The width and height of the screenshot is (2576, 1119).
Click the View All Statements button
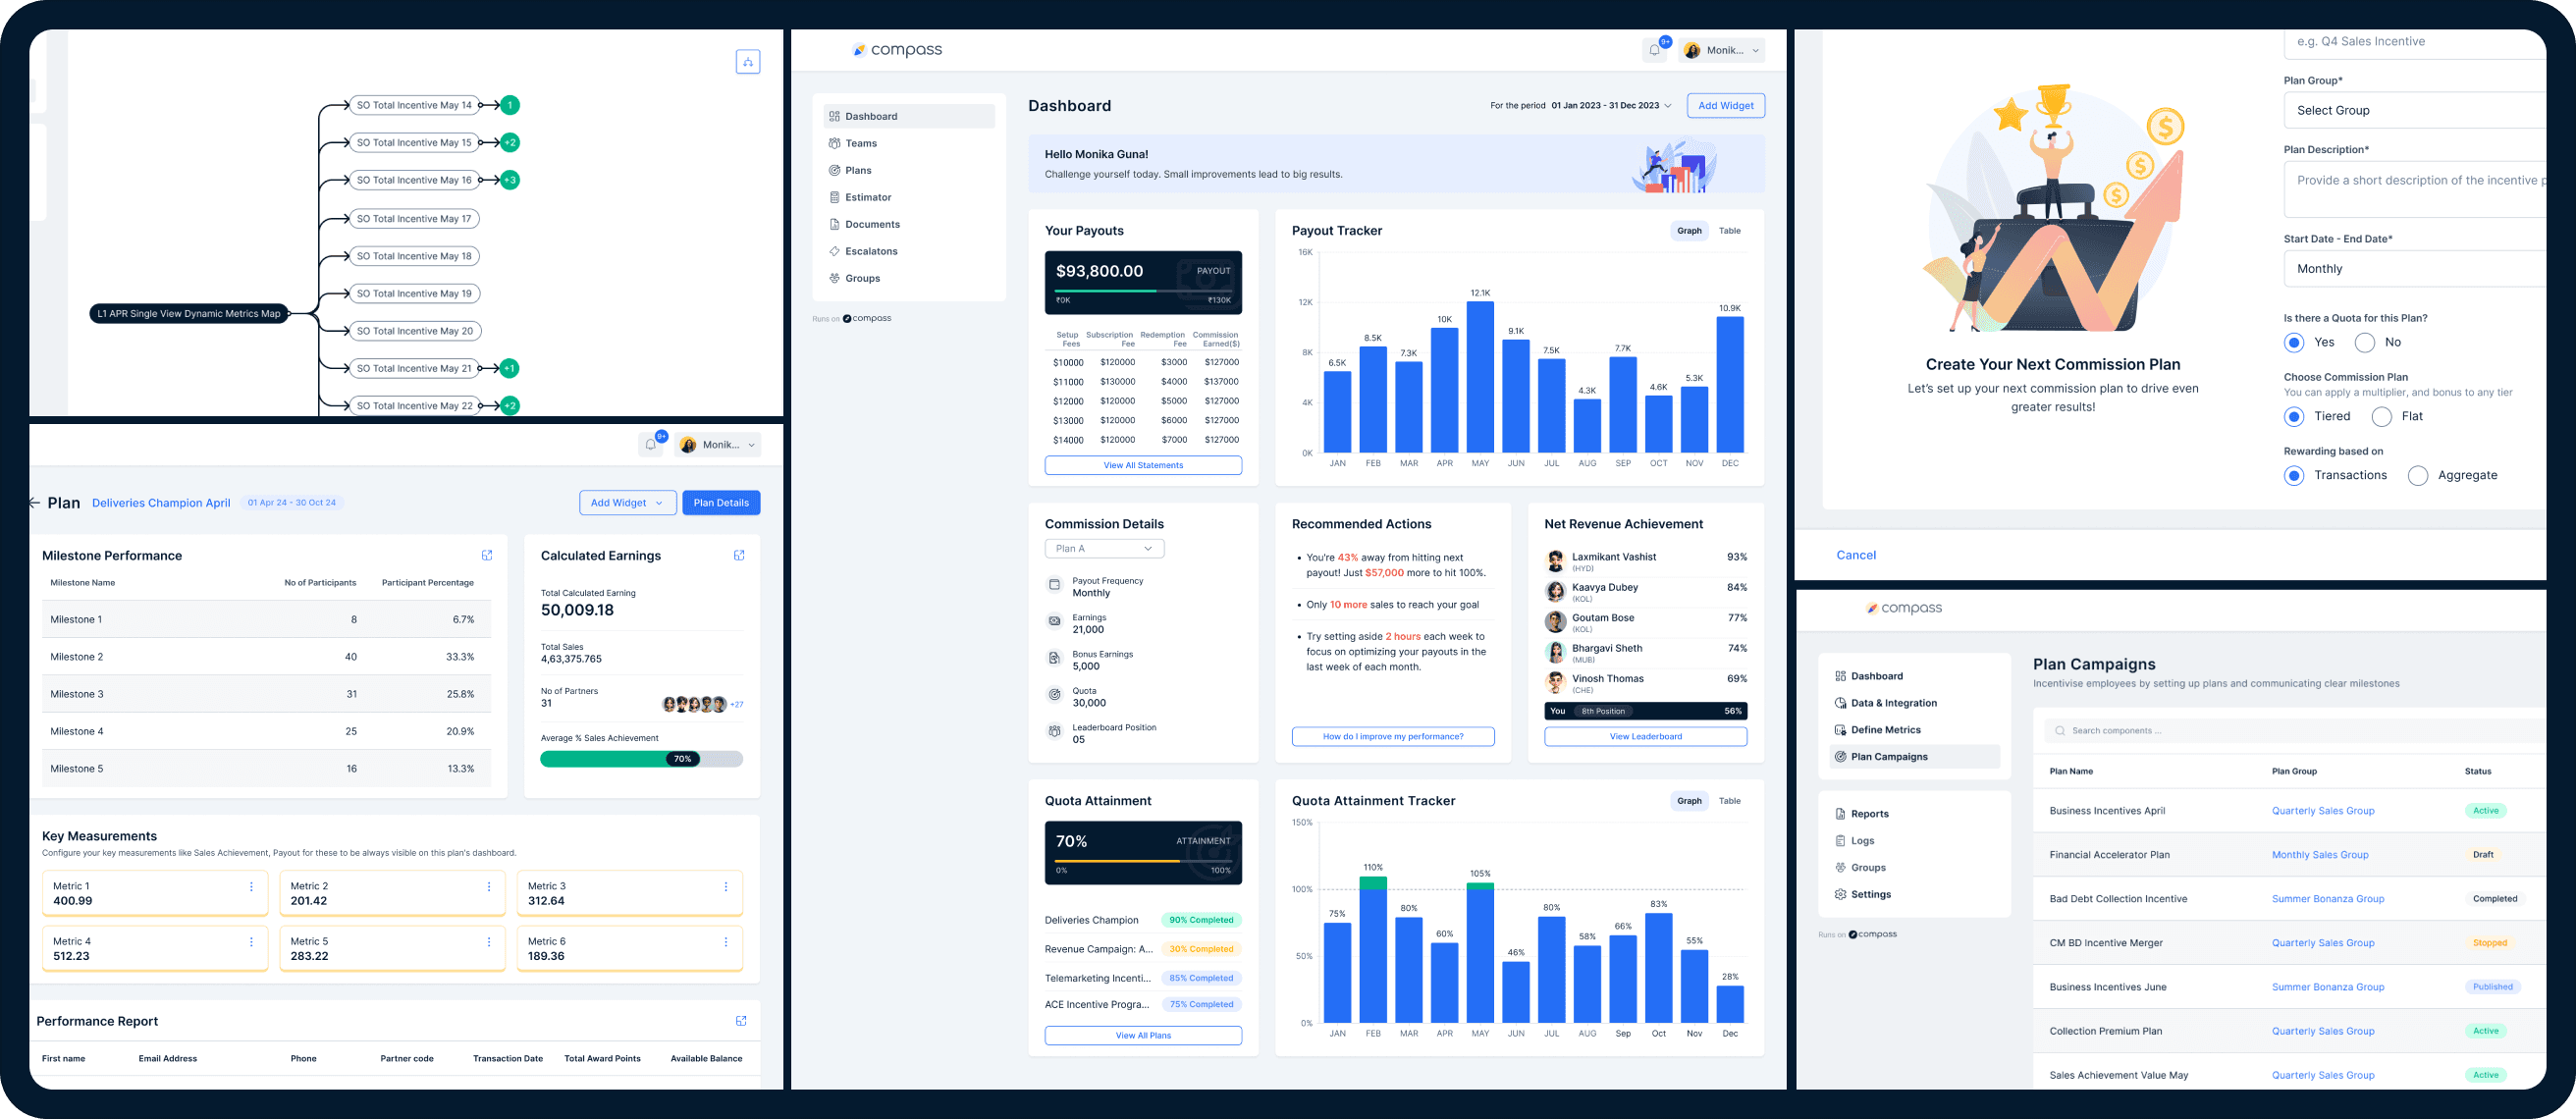click(x=1143, y=466)
